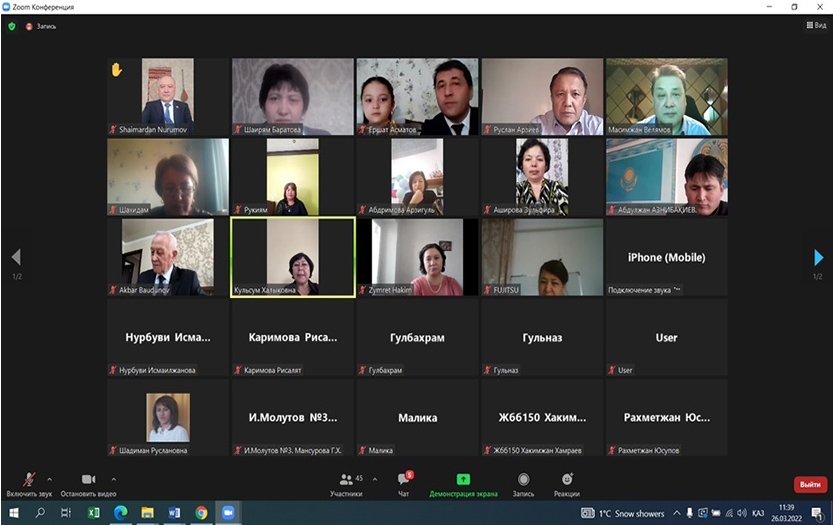This screenshot has width=833, height=525.
Task: Stop video with Остановить видео button
Action: pyautogui.click(x=88, y=481)
